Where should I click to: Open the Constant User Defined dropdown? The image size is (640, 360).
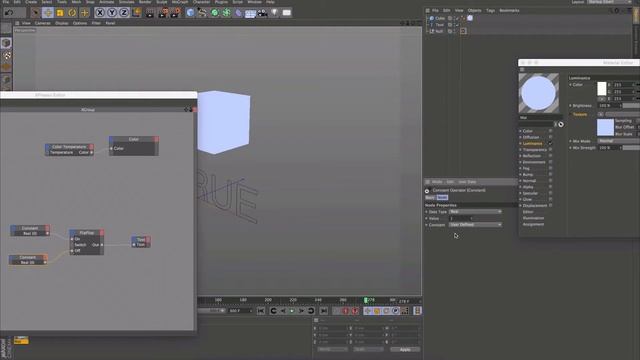pos(475,224)
